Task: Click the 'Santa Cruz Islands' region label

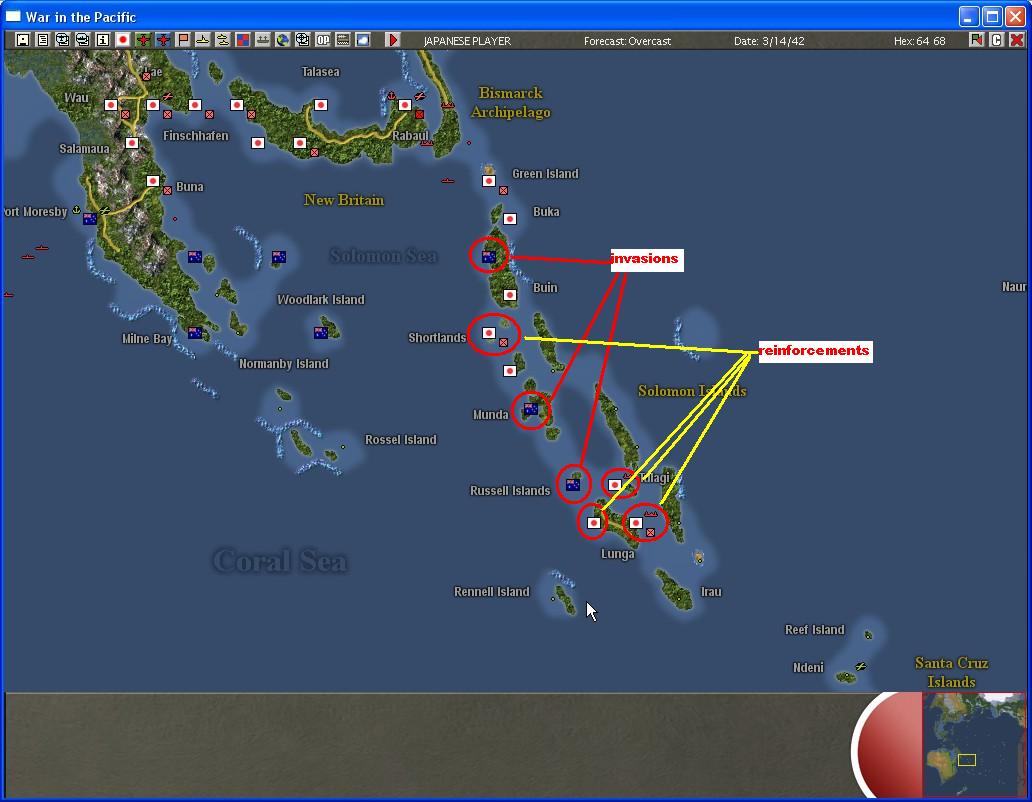Action: click(951, 672)
